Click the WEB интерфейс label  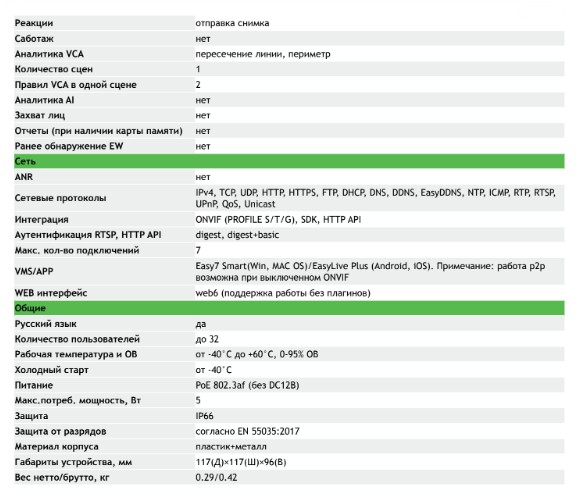(x=51, y=293)
